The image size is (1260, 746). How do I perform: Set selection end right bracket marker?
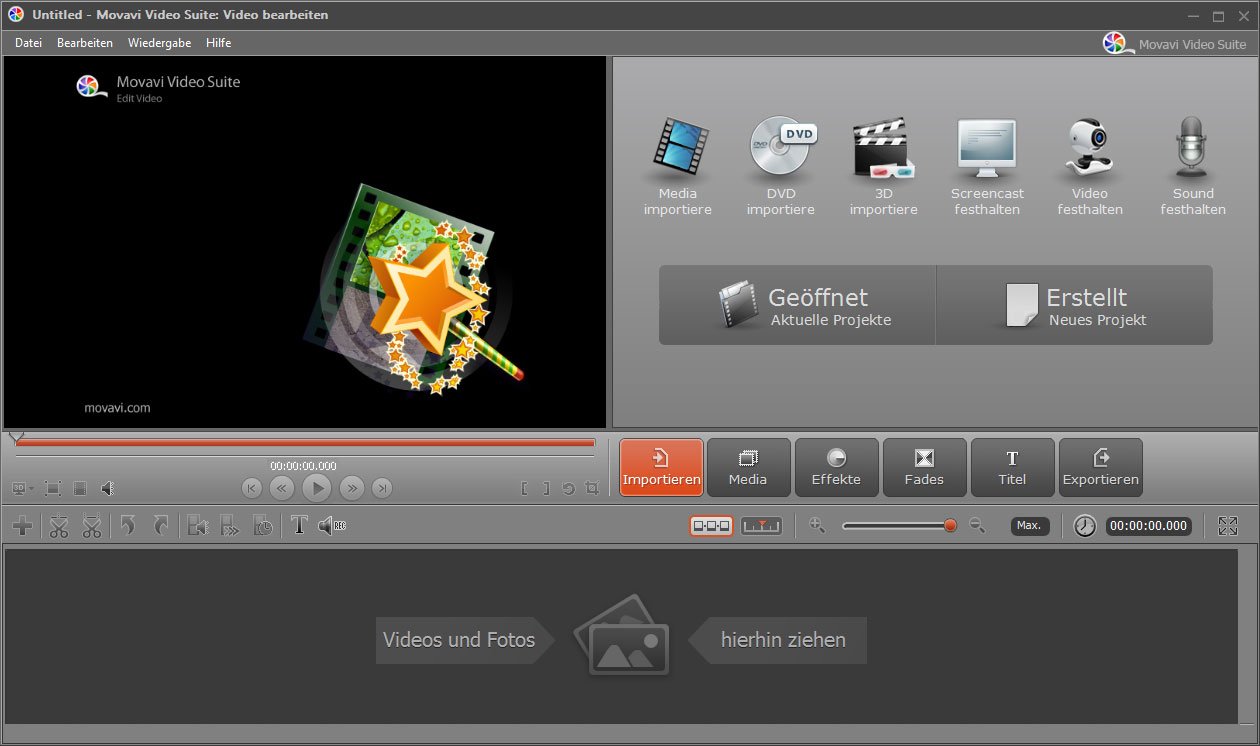(x=546, y=488)
